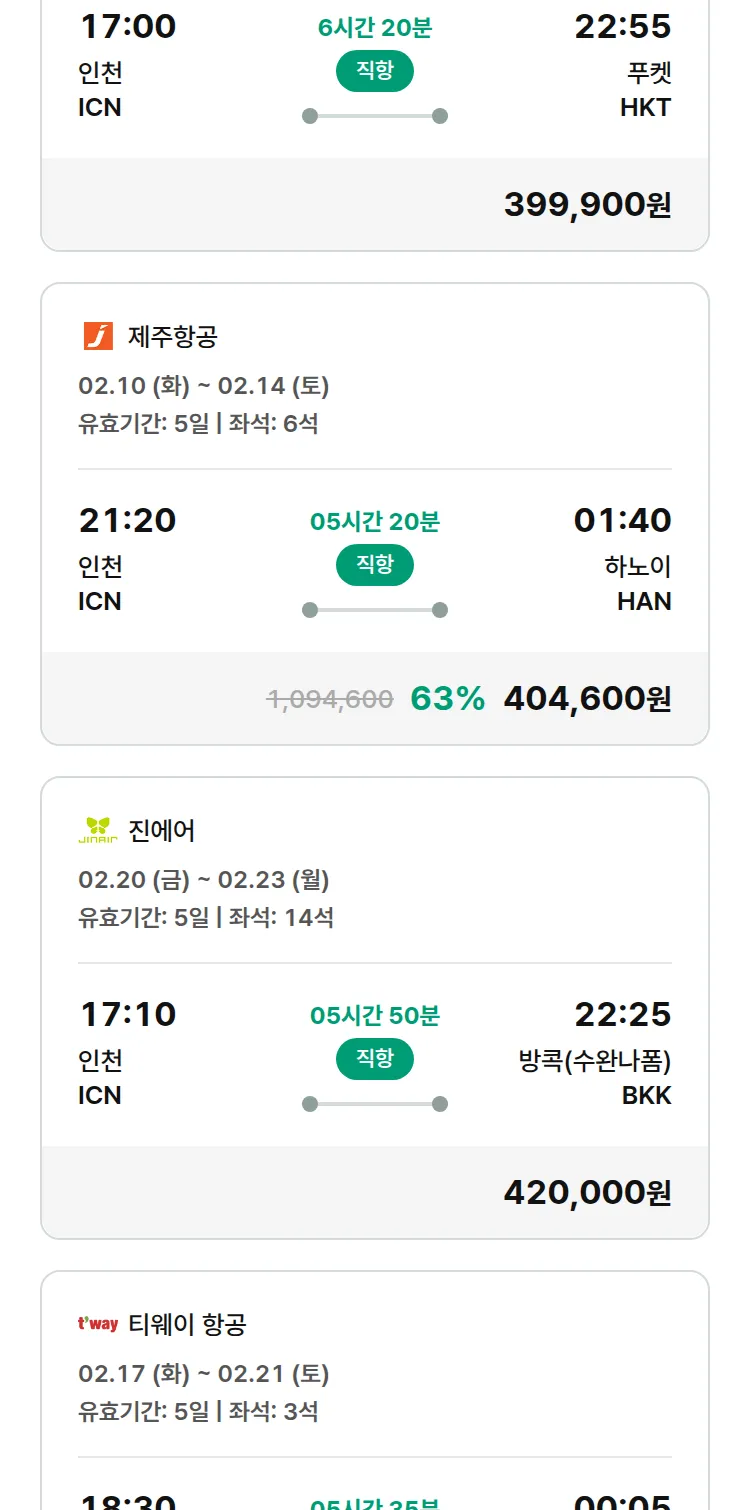Click the Jeju Air orange logo icon

coord(98,336)
